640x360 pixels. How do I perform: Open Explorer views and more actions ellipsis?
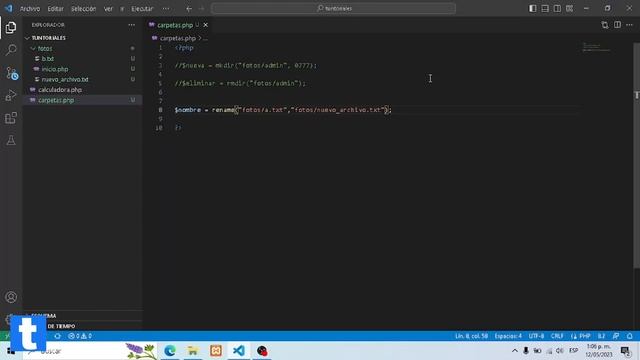pos(131,25)
